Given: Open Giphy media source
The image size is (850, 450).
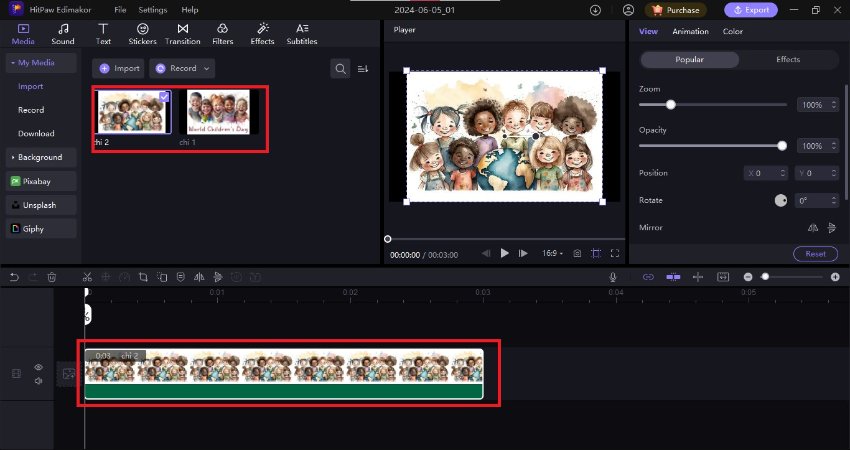Looking at the screenshot, I should [x=41, y=229].
